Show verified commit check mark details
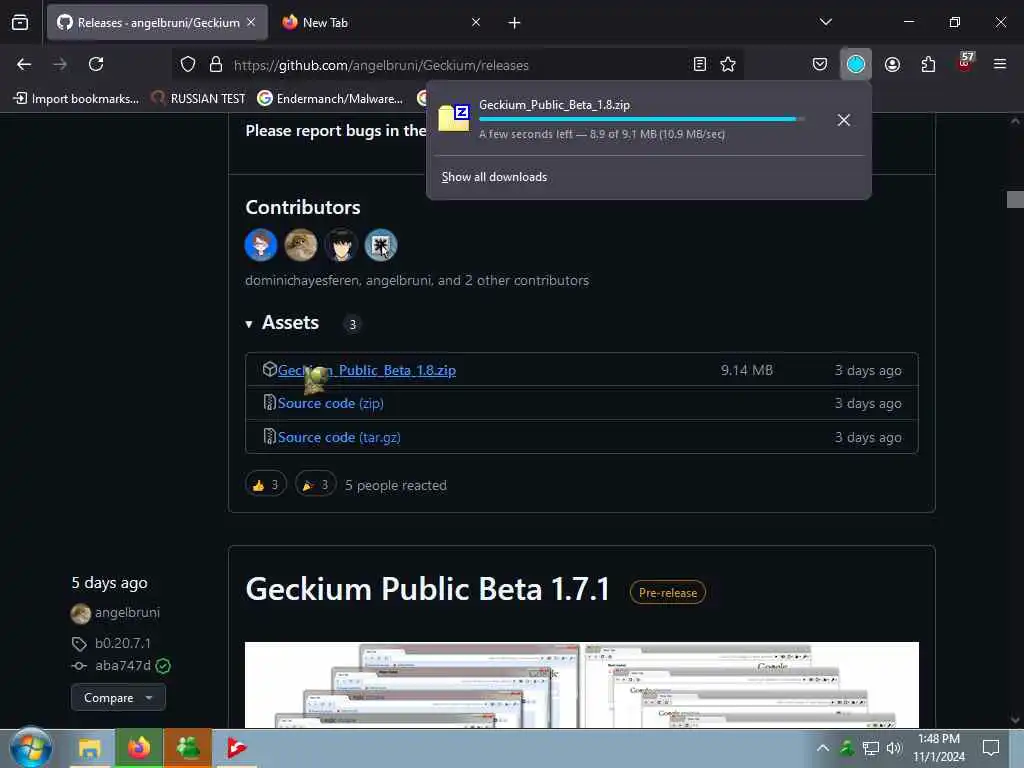 click(x=163, y=666)
